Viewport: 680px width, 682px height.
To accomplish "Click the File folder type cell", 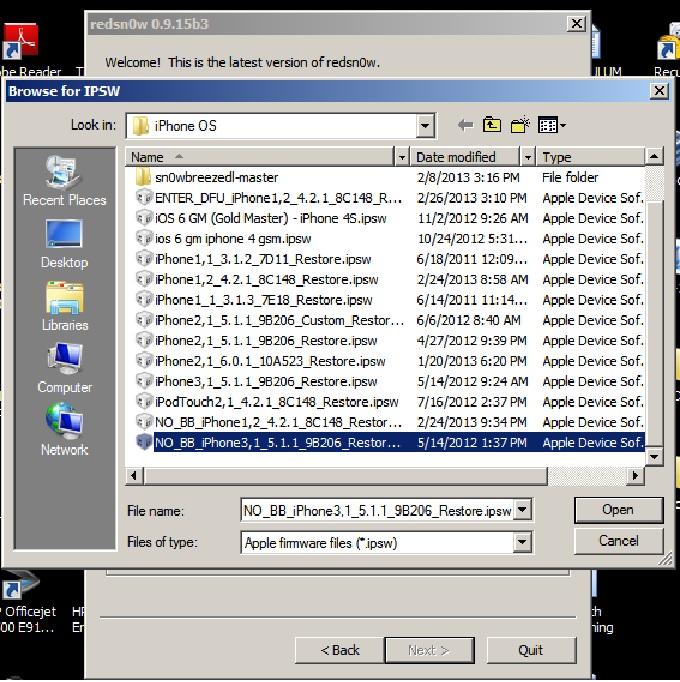I will (570, 177).
